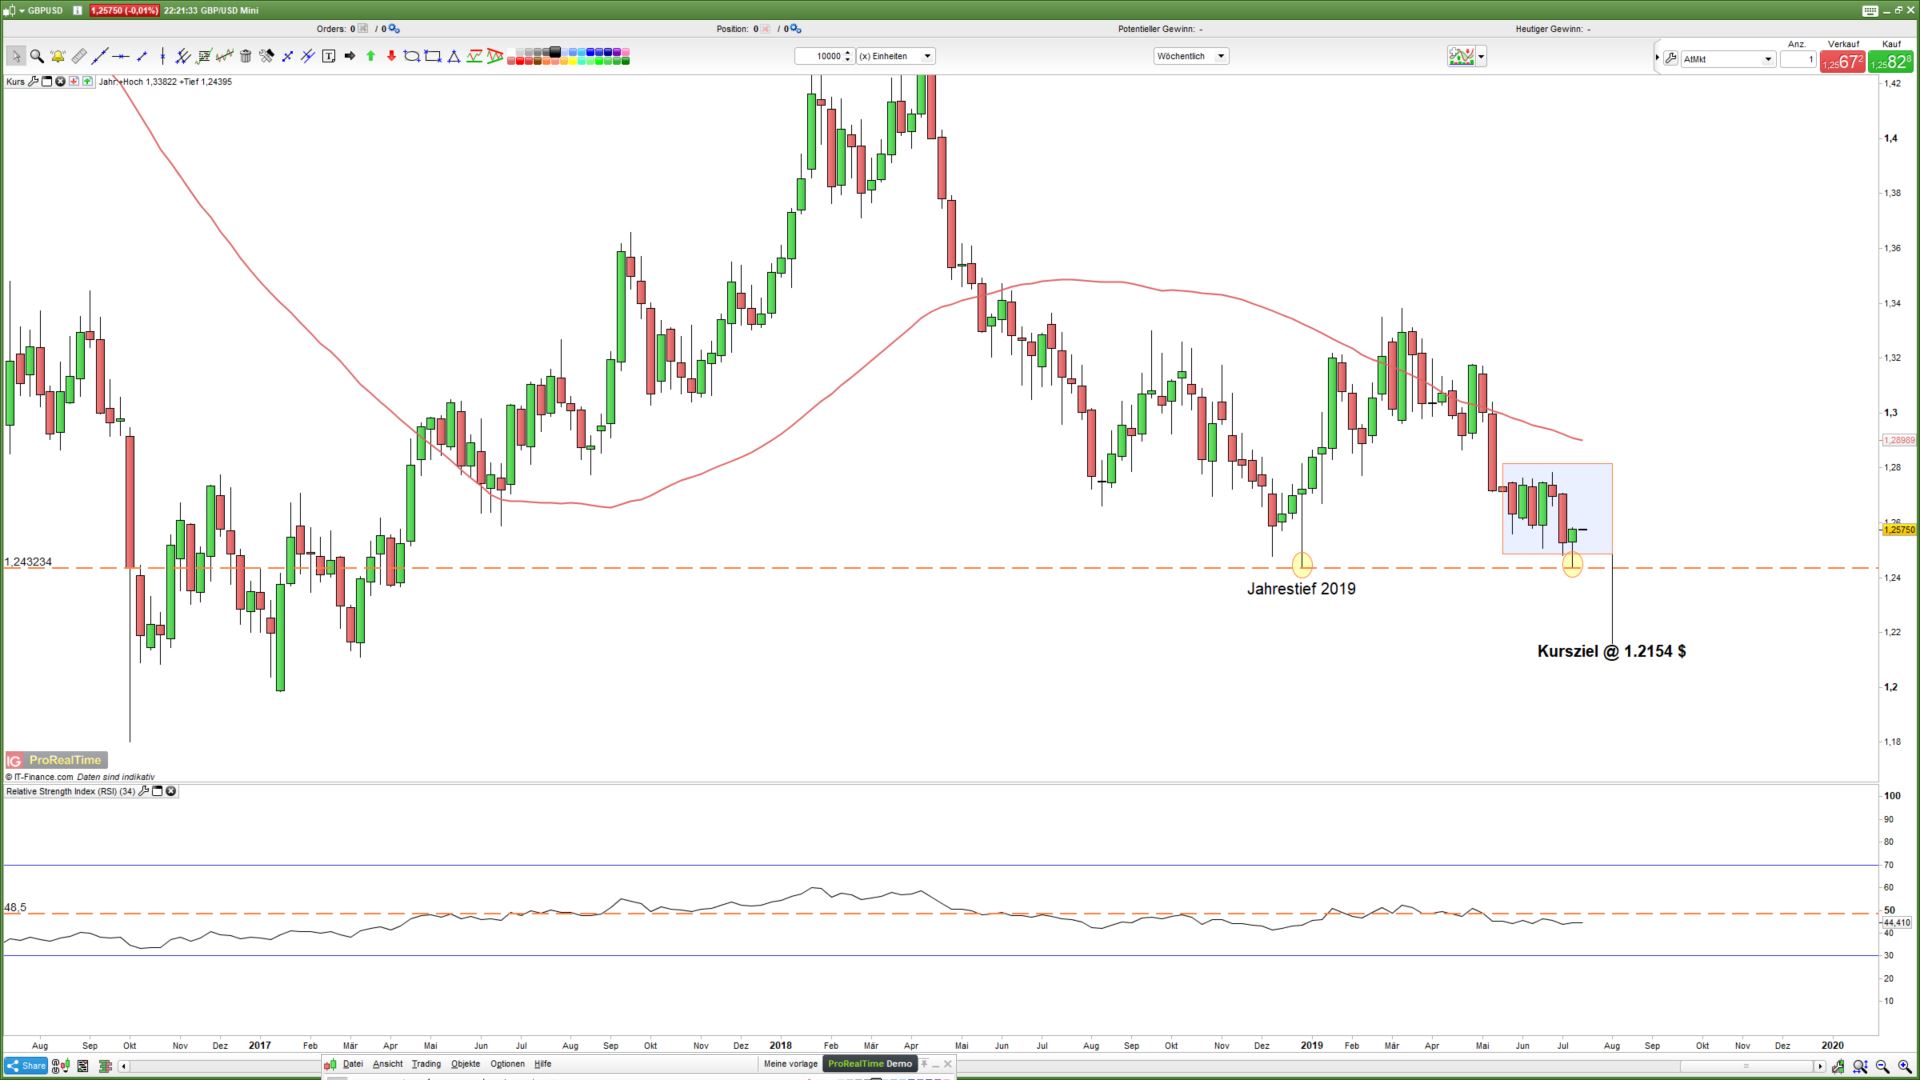
Task: Select the rectangle drawing tool
Action: 433,56
